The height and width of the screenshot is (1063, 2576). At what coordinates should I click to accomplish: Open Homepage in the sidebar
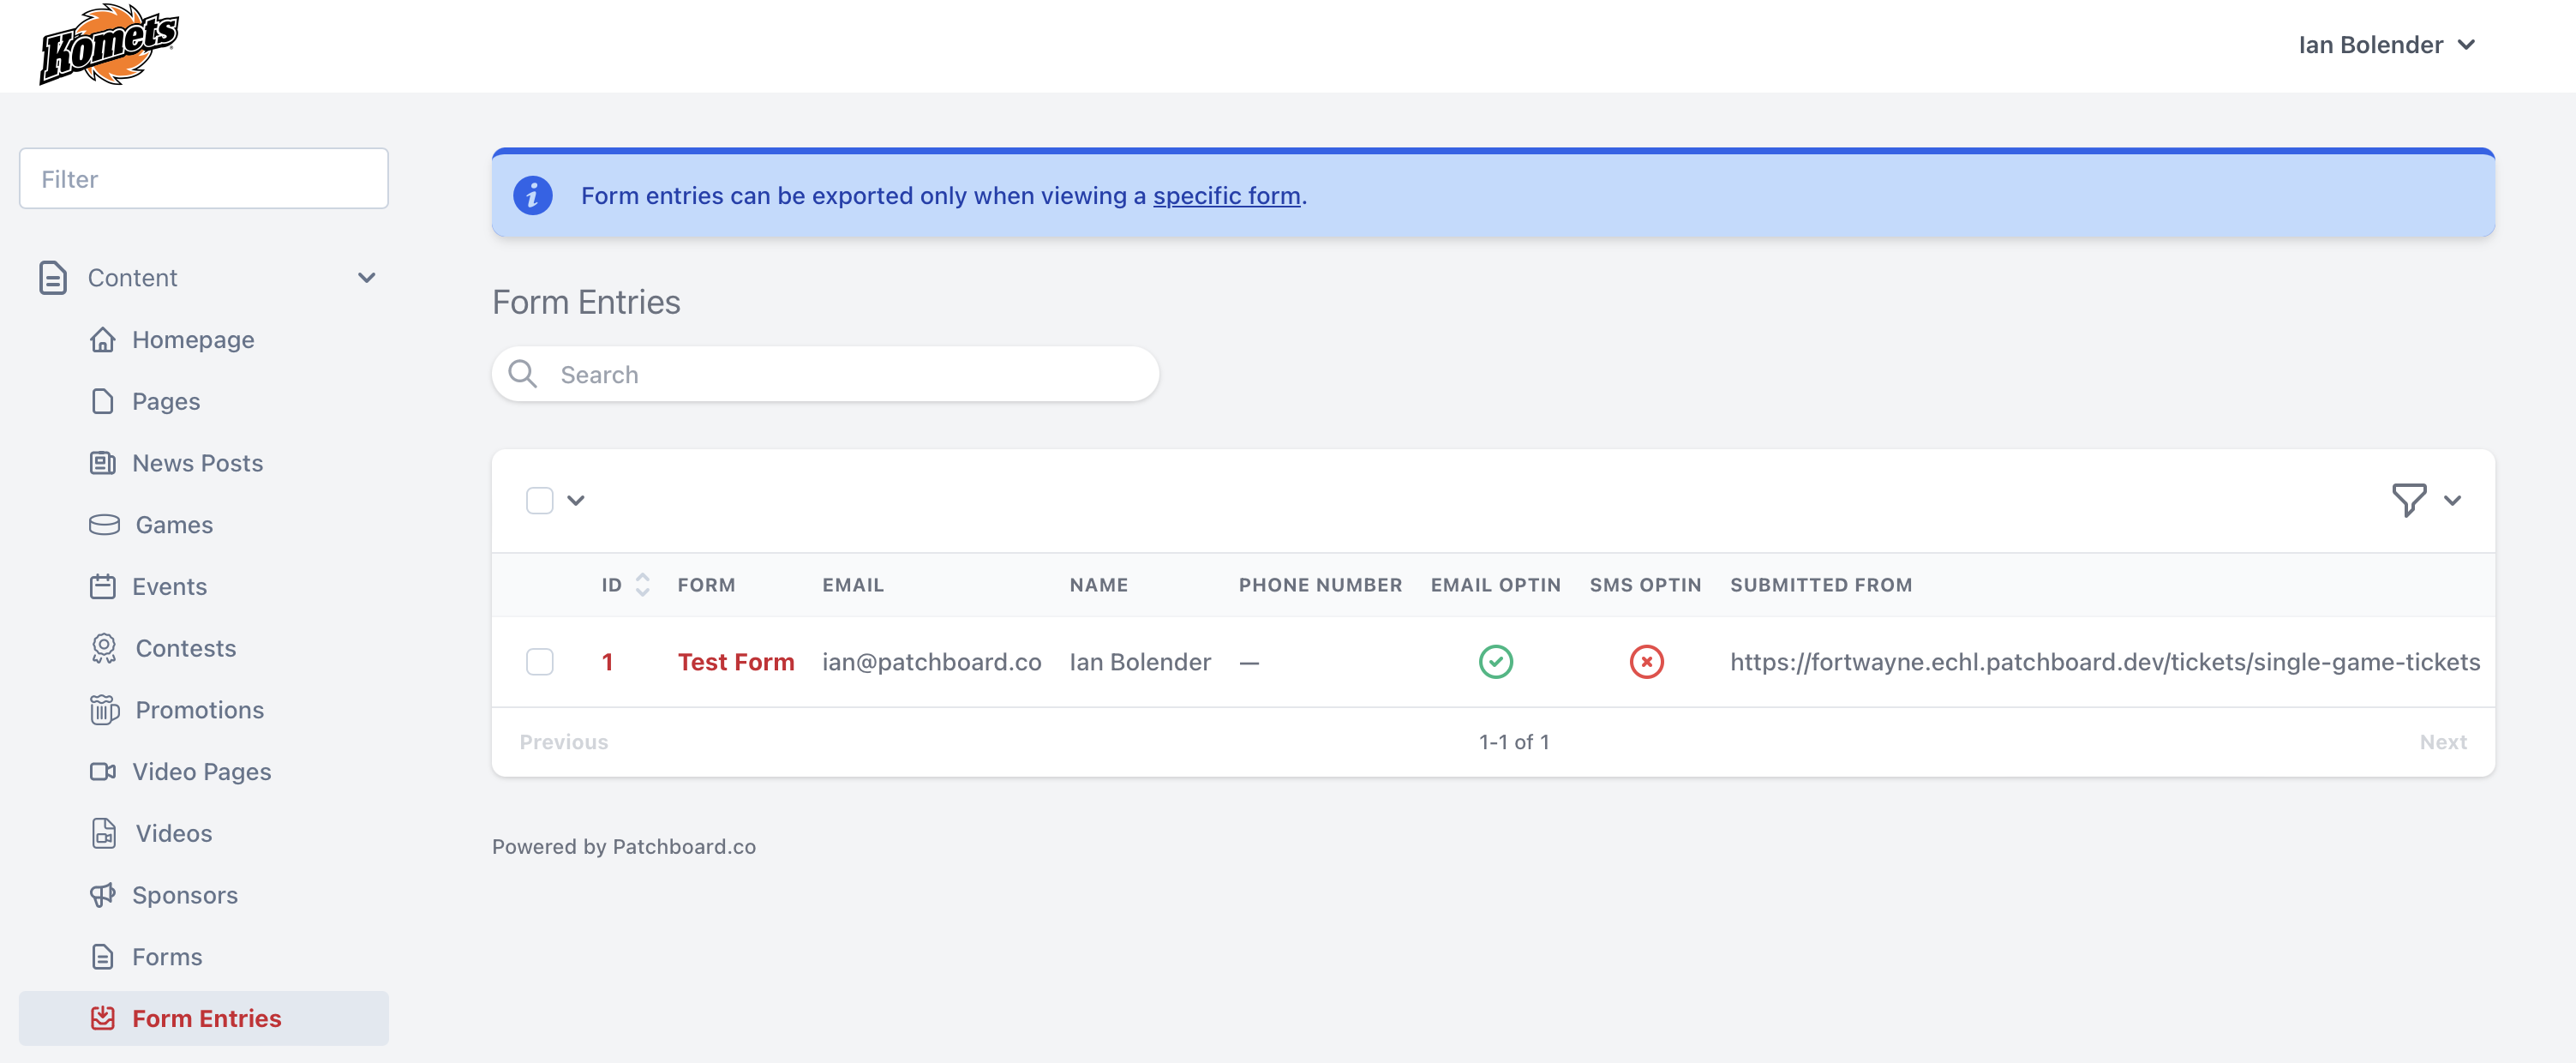(193, 340)
